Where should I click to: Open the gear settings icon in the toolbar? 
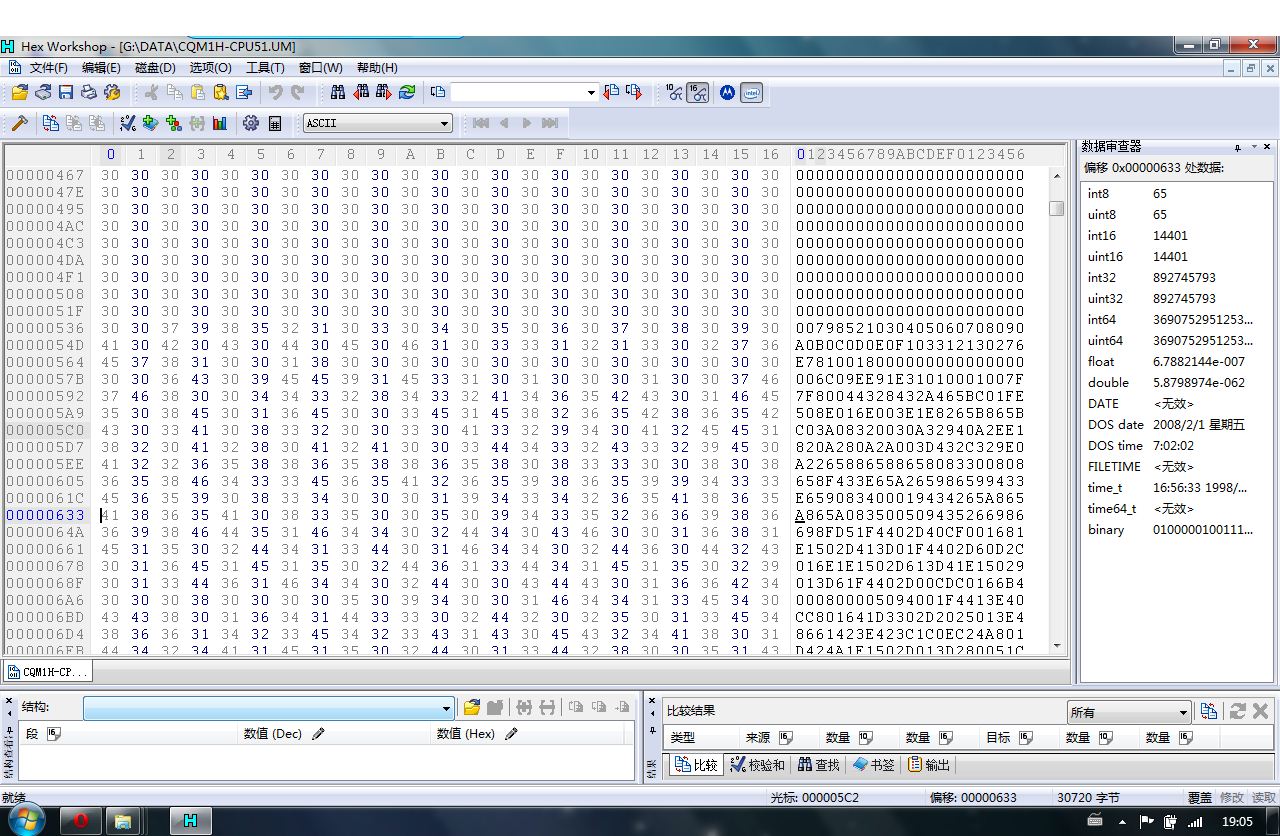(250, 123)
